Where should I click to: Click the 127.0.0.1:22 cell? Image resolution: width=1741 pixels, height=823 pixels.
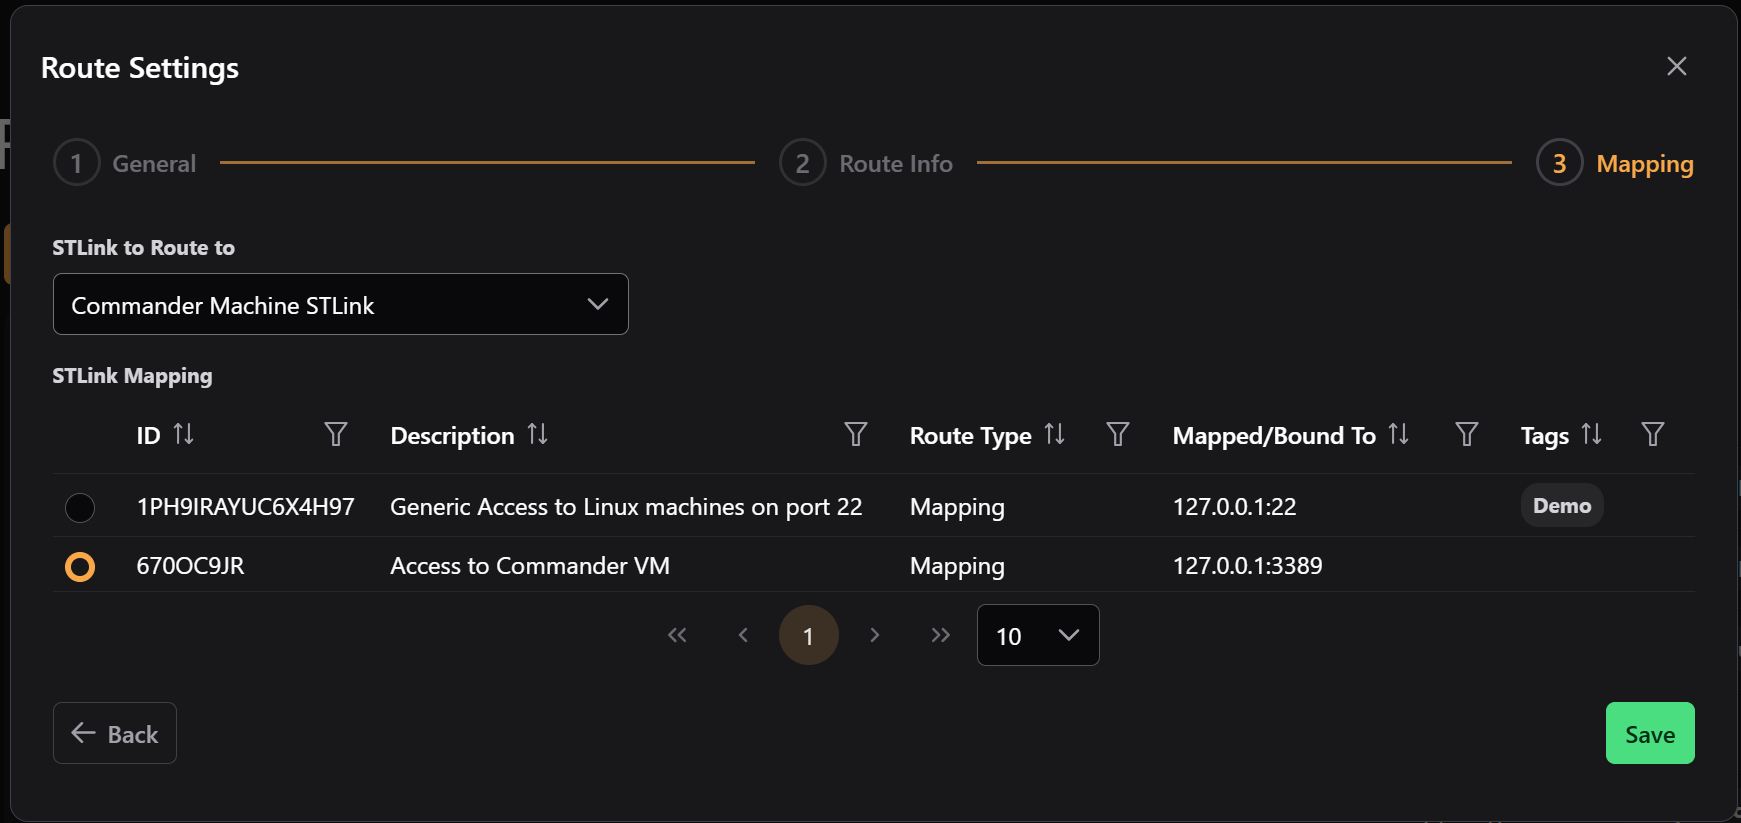1235,507
